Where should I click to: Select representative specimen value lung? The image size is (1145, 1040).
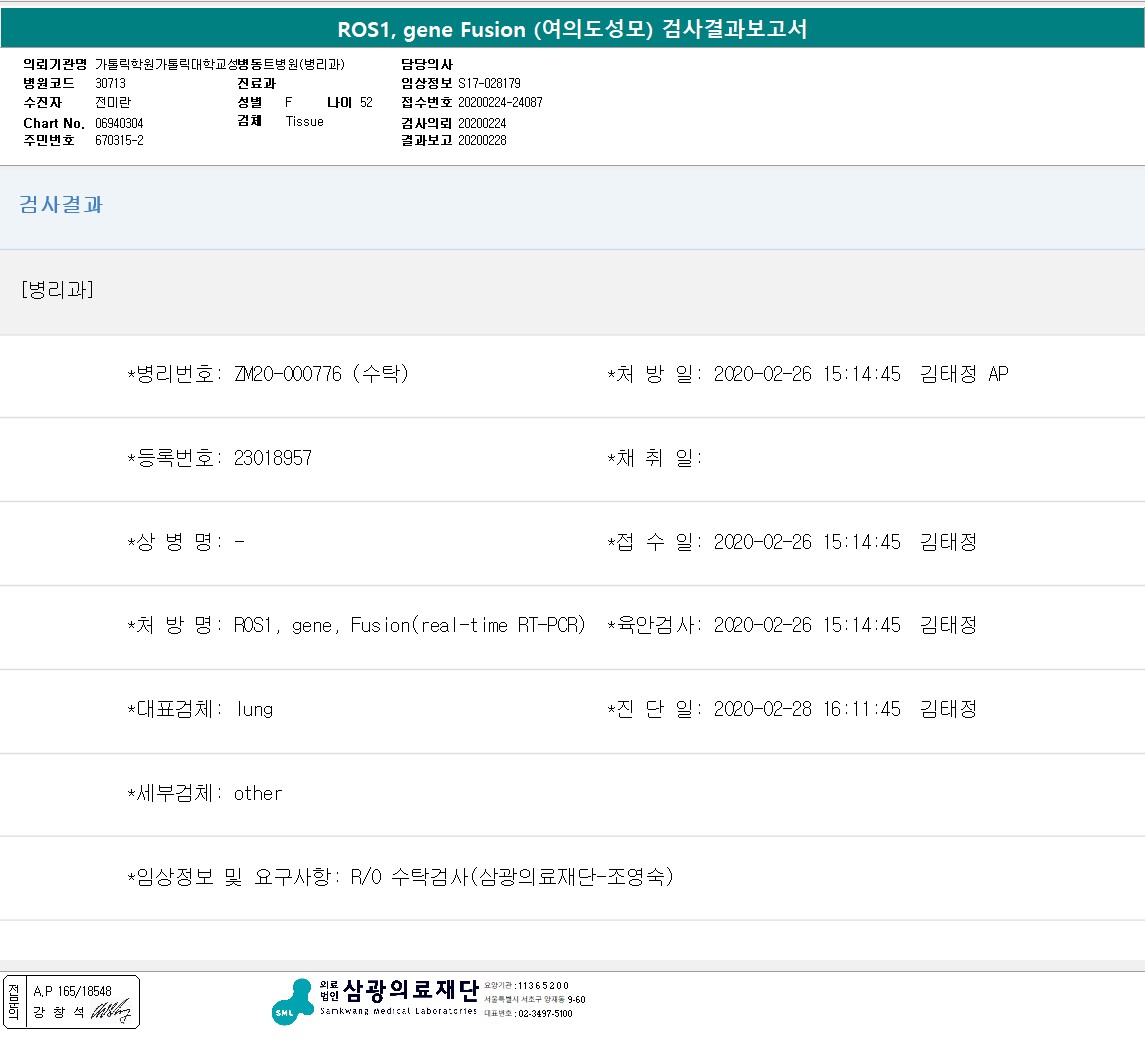[x=255, y=709]
